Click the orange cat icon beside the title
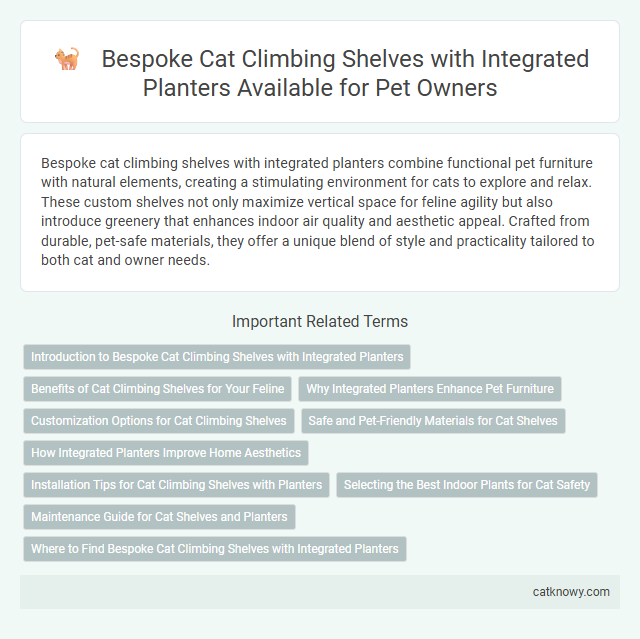This screenshot has height=639, width=640. [67, 59]
